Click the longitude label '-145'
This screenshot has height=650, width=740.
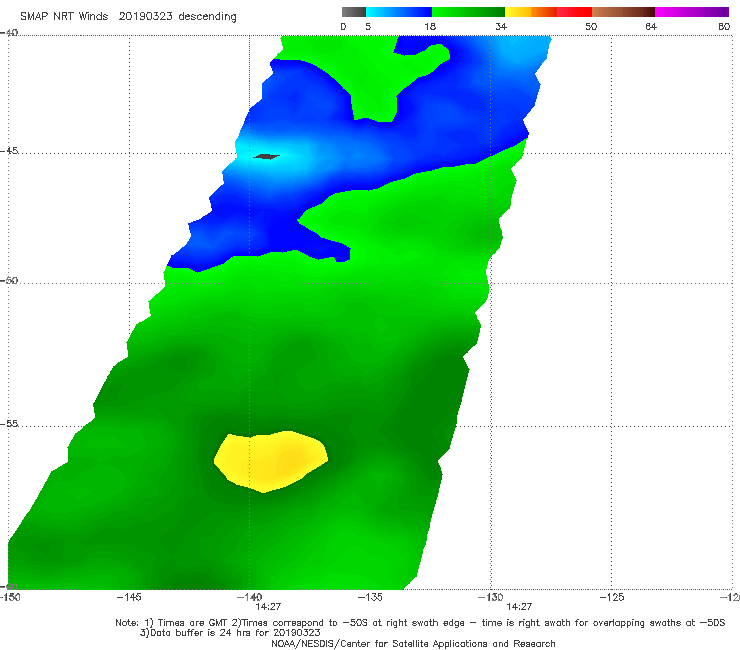129,597
